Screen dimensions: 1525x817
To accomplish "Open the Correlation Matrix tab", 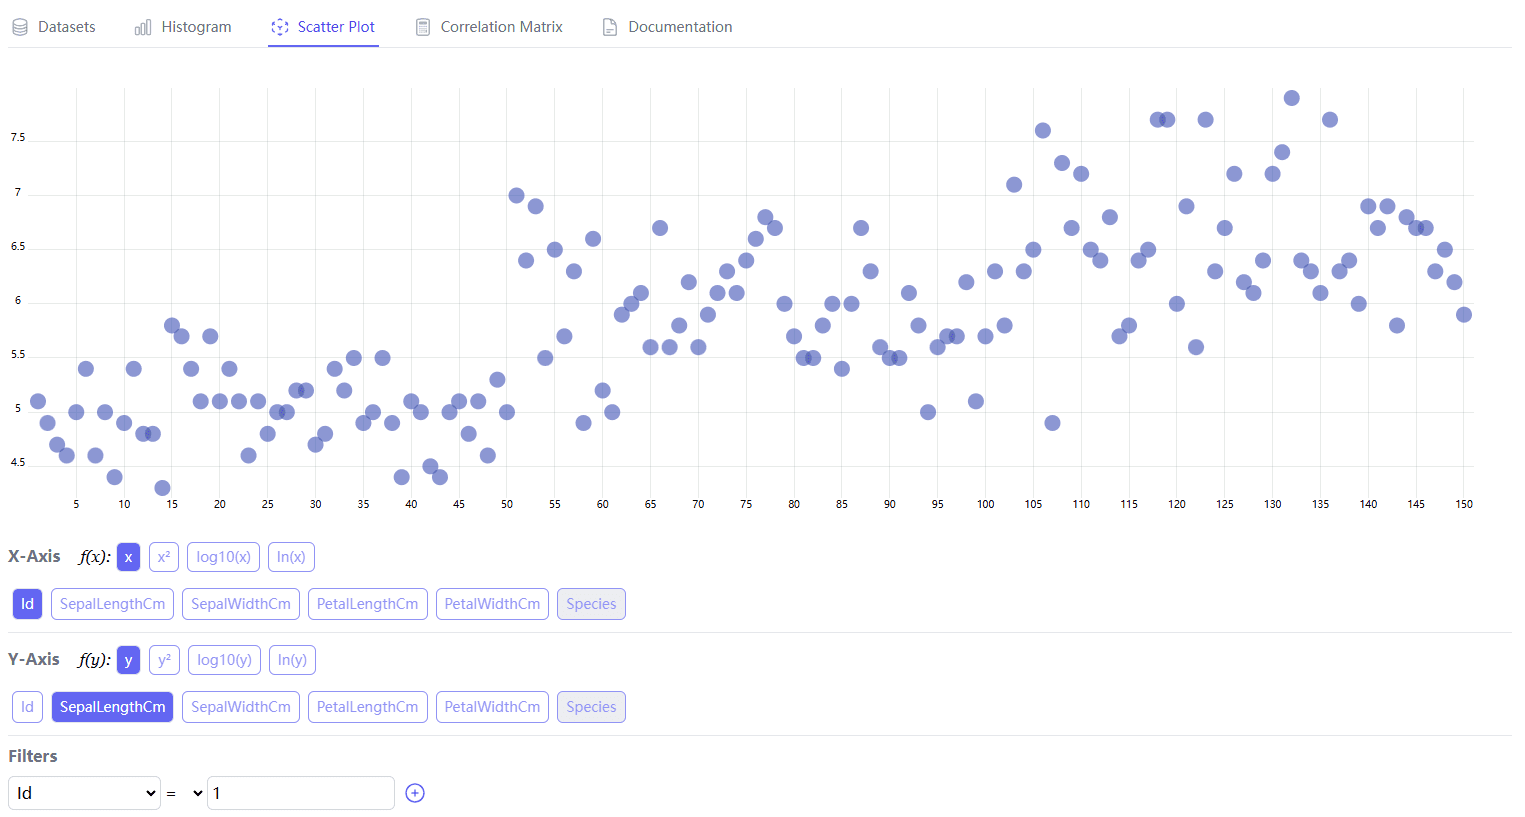I will [489, 27].
